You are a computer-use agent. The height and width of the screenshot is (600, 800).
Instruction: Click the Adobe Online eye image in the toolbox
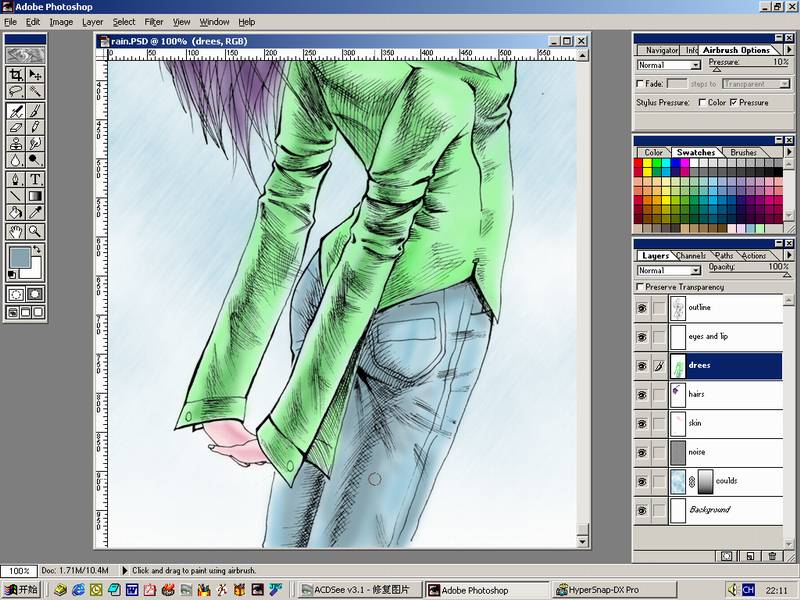tap(25, 55)
